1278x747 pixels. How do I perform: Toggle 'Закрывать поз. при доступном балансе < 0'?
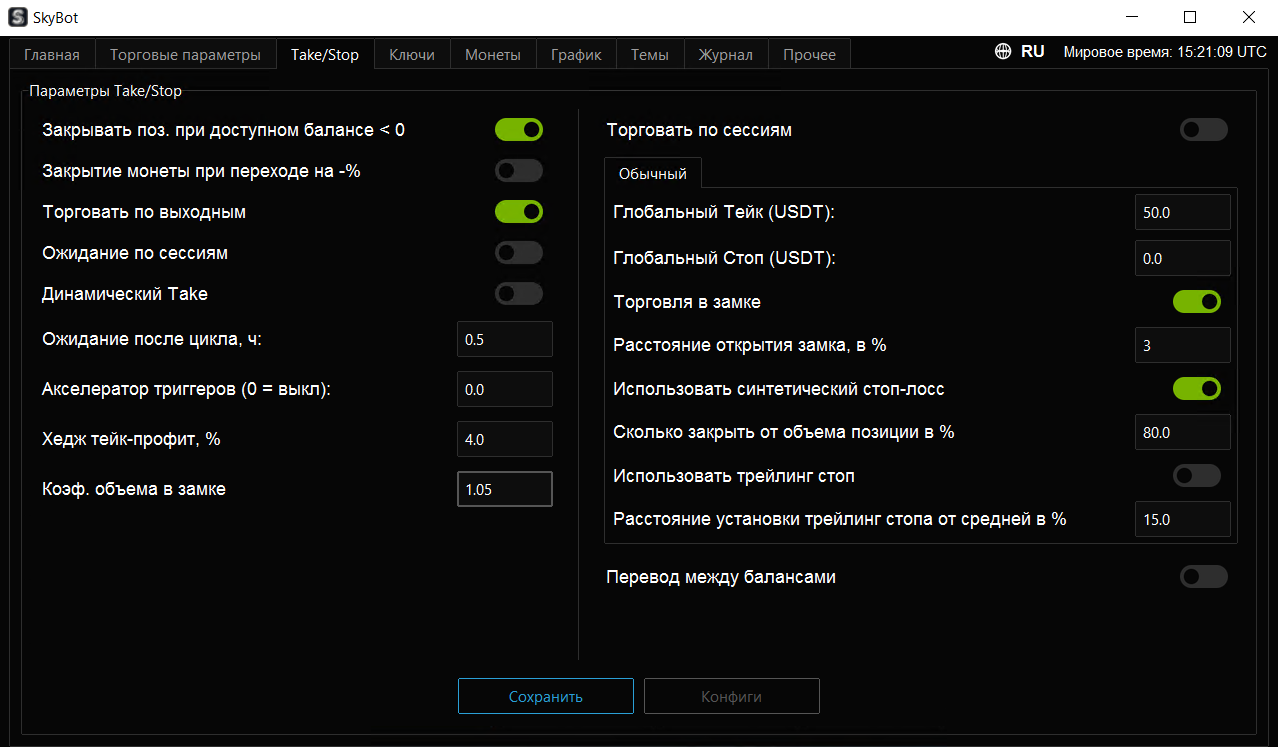519,130
